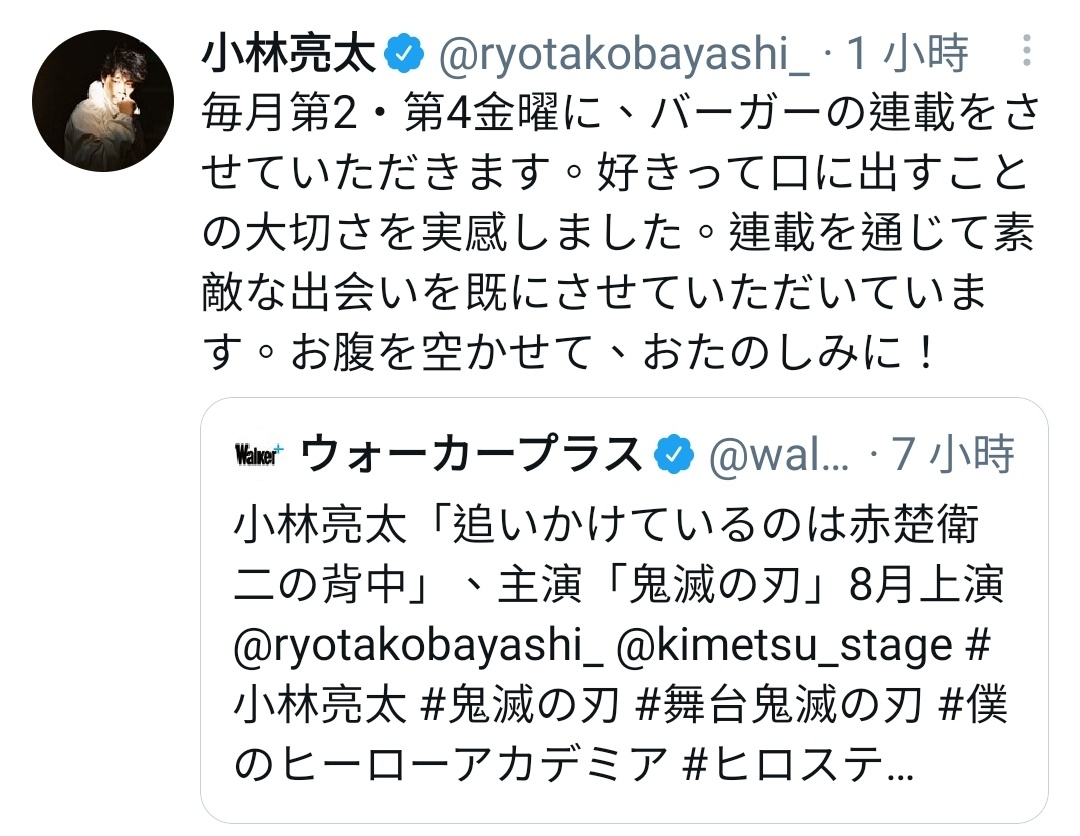Click the Walker+ logo in quoted tweet
This screenshot has height=836, width=1080.
[259, 454]
